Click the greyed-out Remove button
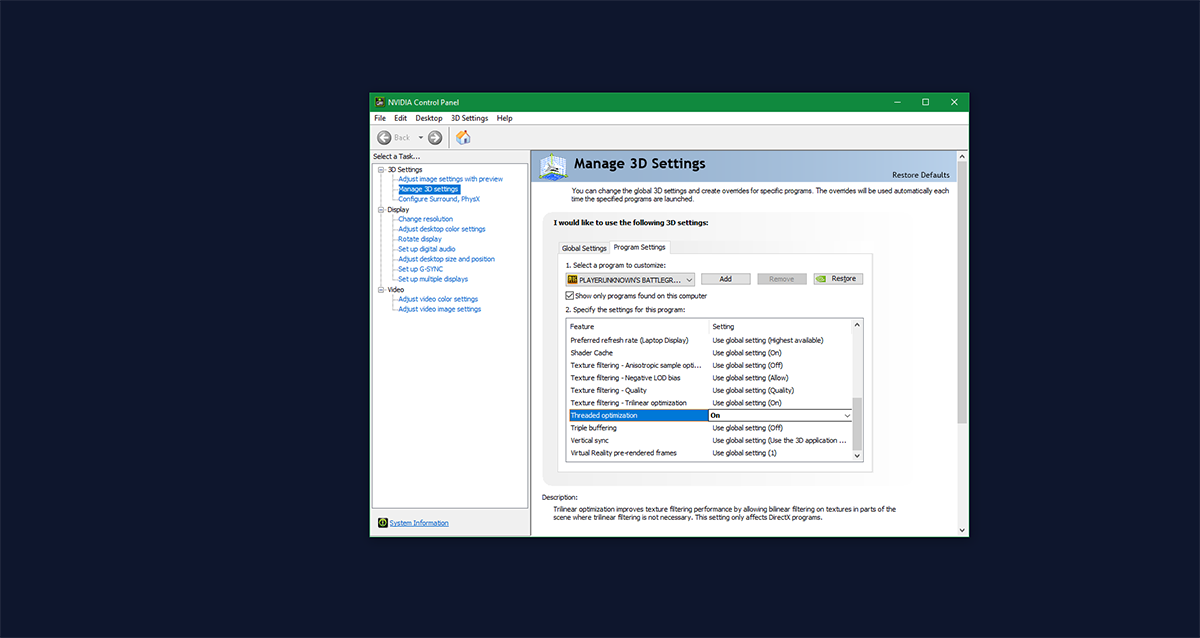 (x=782, y=279)
